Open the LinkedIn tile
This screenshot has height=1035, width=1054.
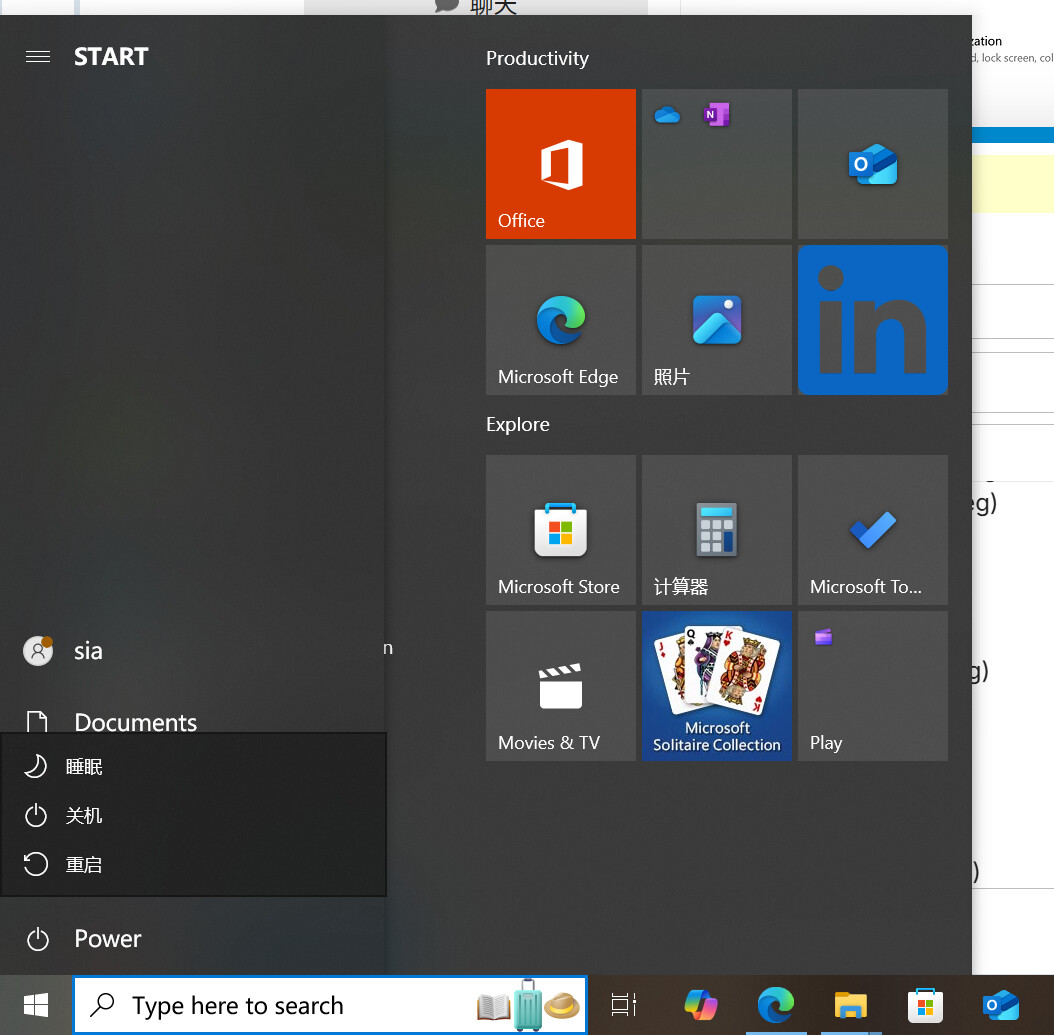(x=873, y=319)
